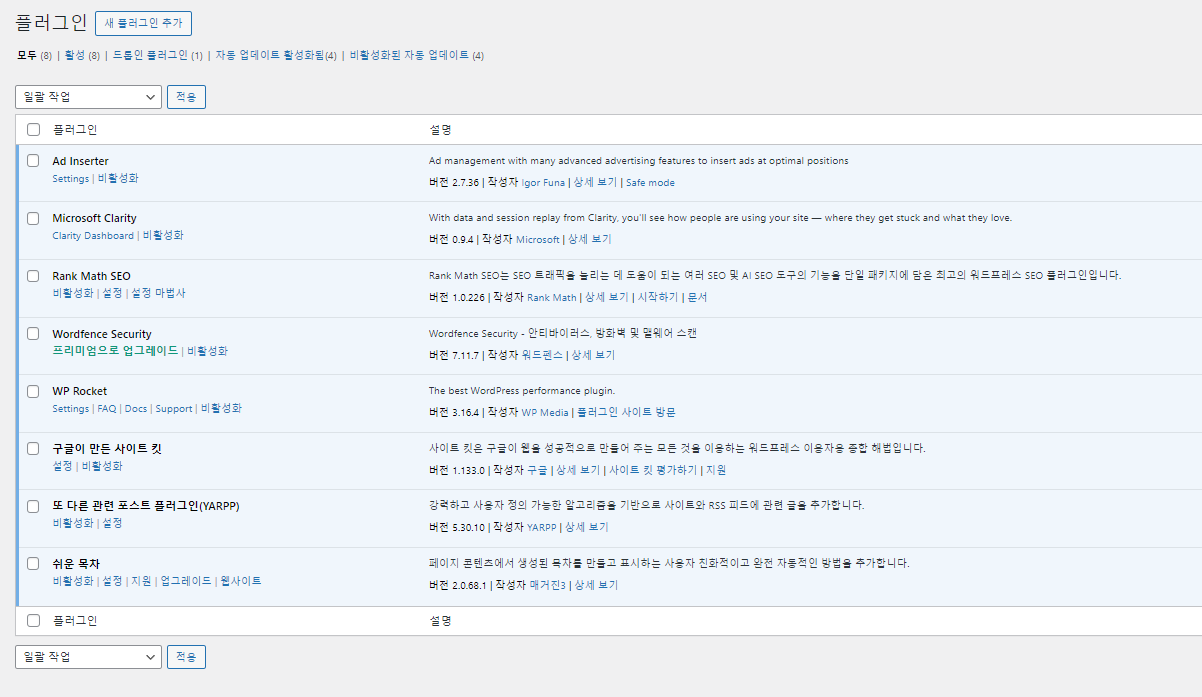This screenshot has height=697, width=1202.
Task: Deactivate Microsoft Clarity via 비활성화
Action: click(163, 236)
